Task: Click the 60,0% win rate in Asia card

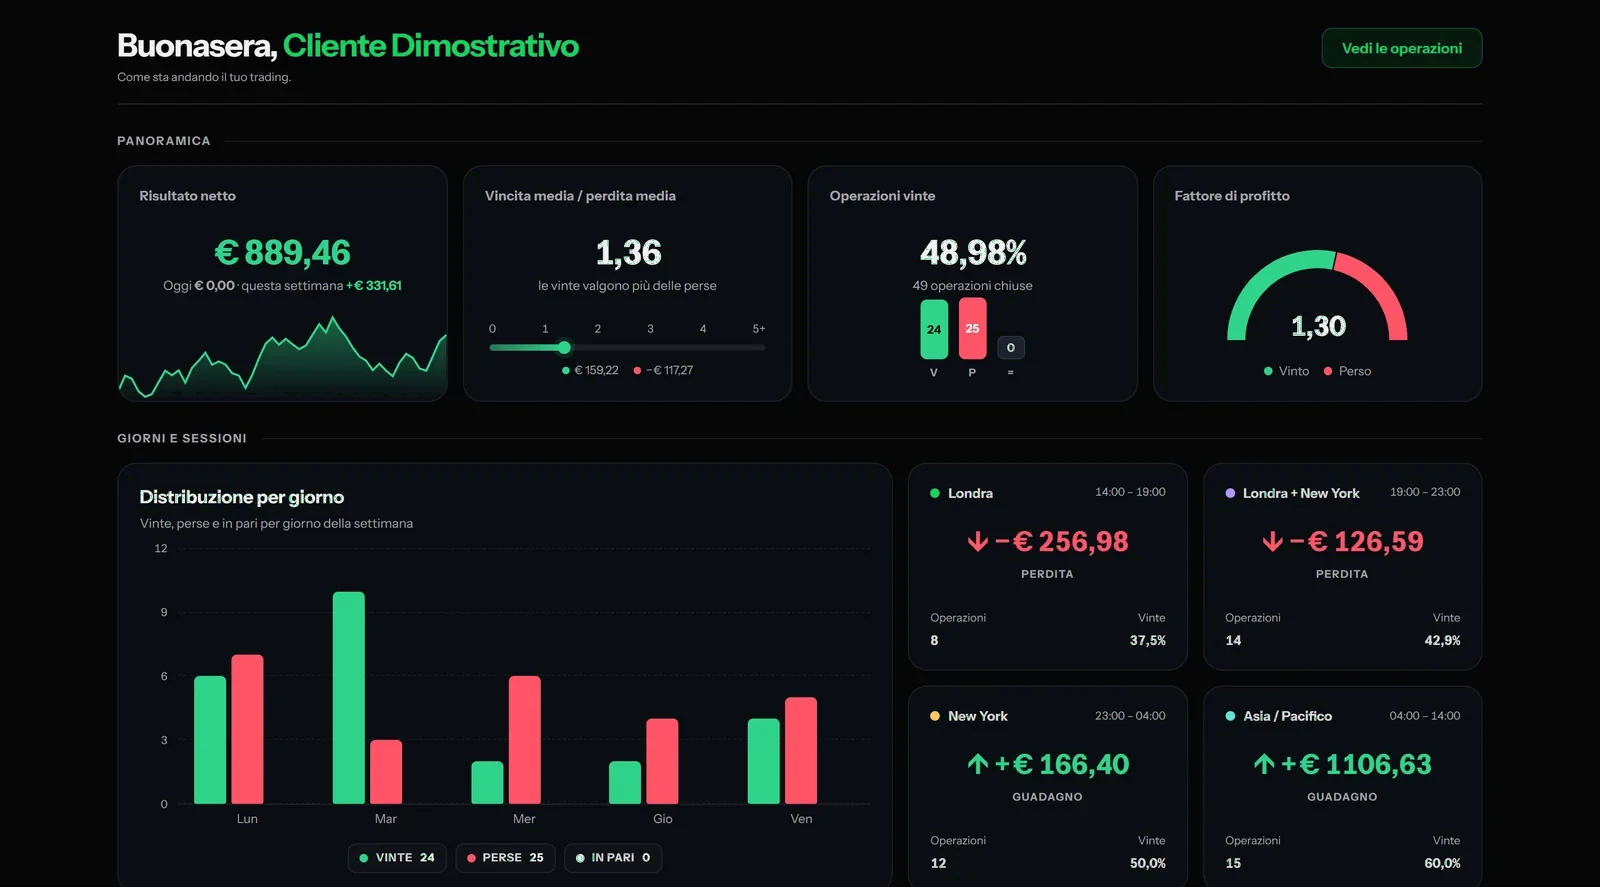Action: coord(1442,863)
